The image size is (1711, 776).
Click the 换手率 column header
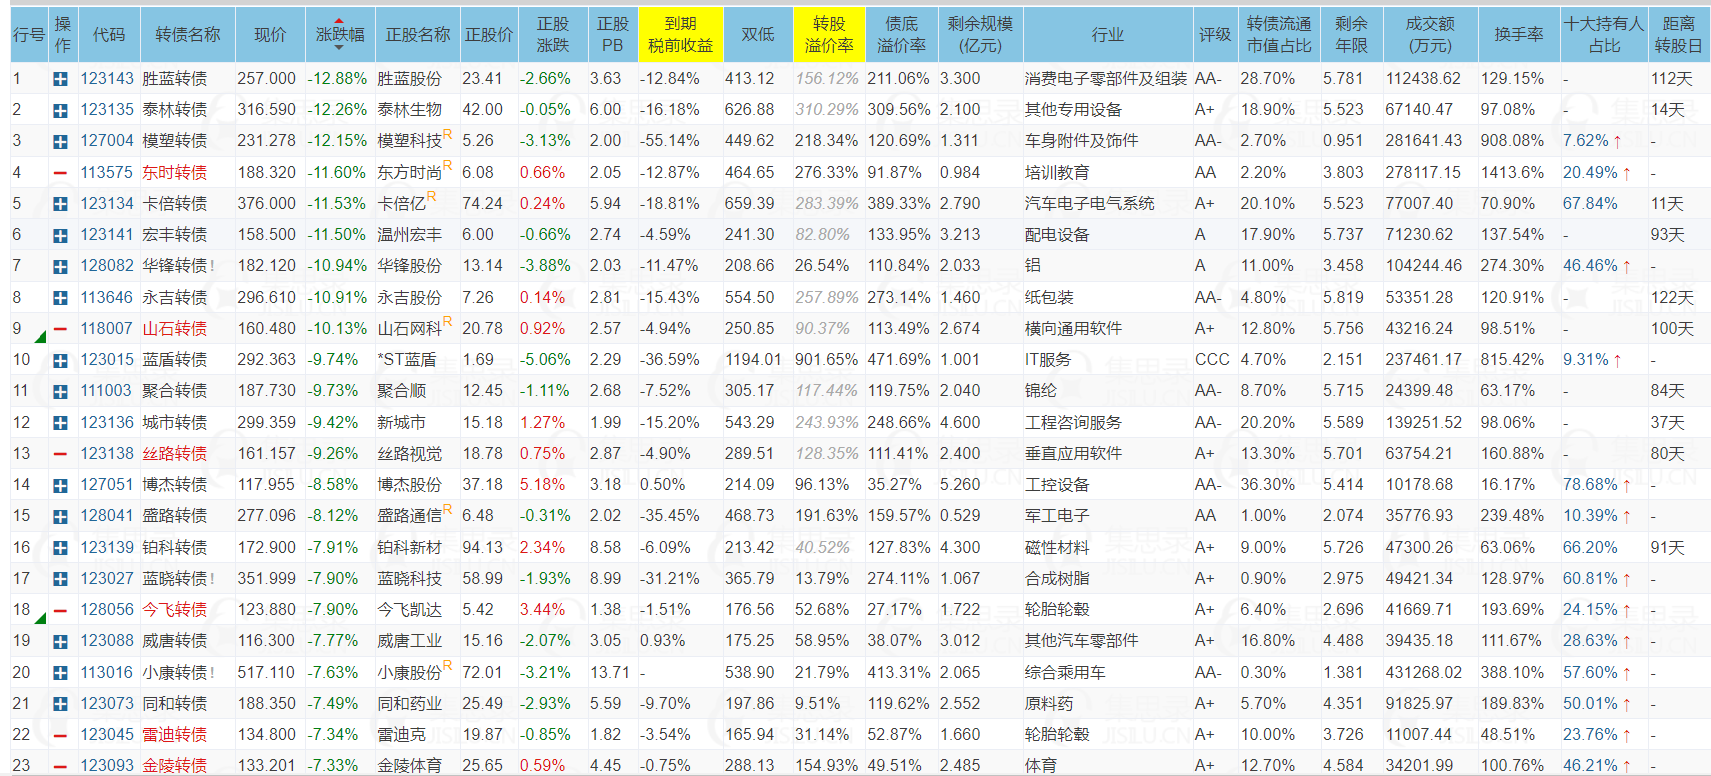[x=1519, y=34]
